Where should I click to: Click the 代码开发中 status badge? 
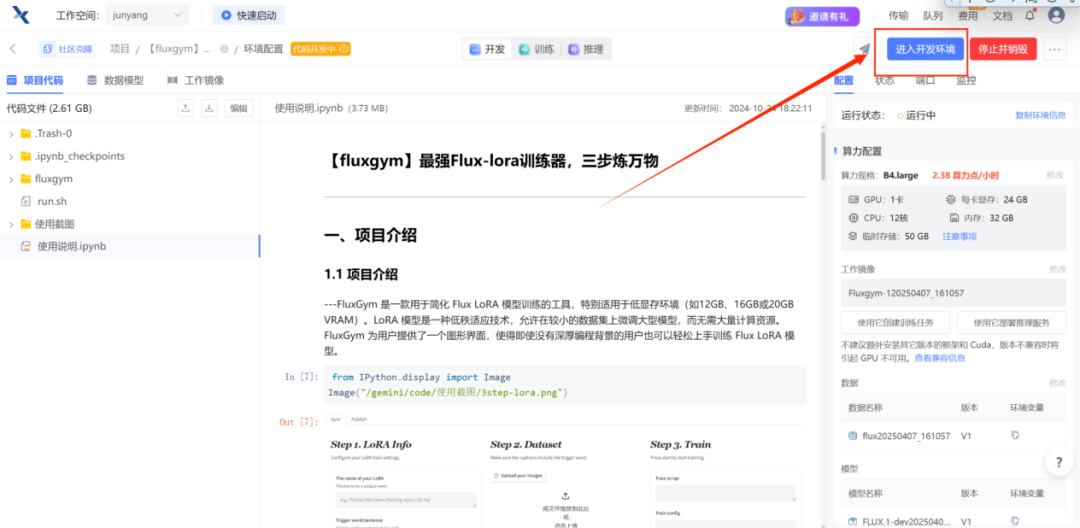[320, 49]
